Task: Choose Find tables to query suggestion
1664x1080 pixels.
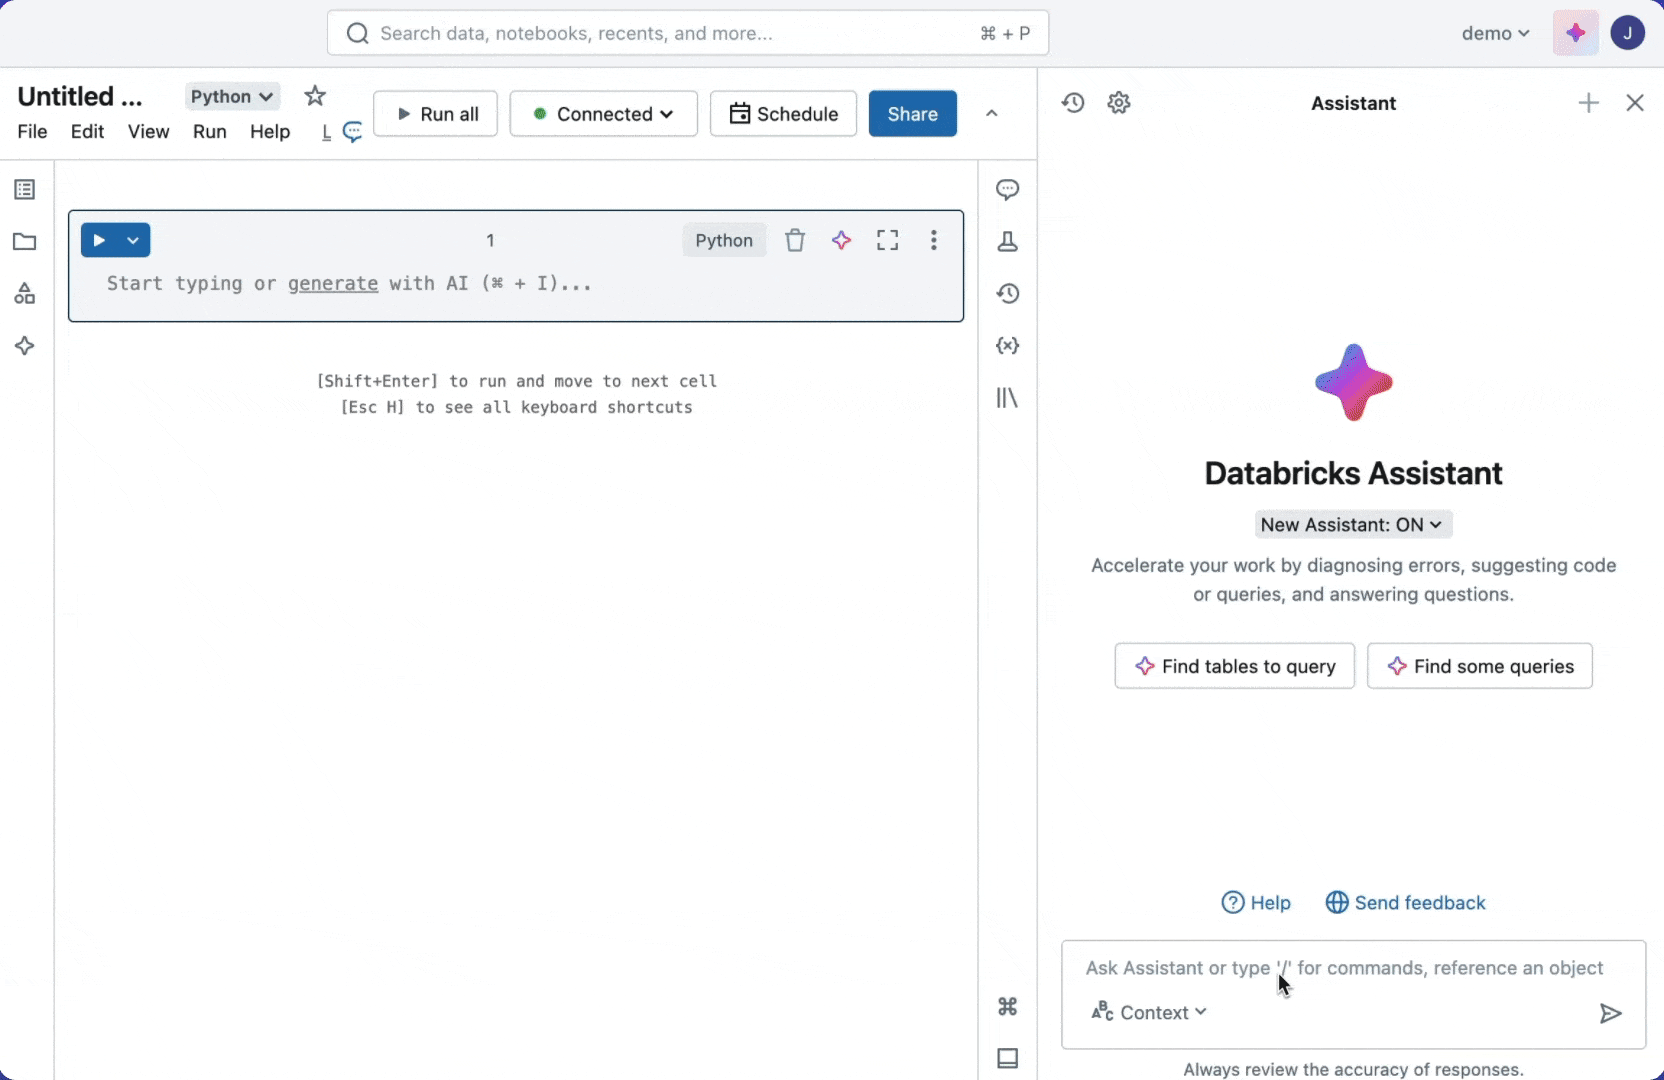Action: (x=1235, y=666)
